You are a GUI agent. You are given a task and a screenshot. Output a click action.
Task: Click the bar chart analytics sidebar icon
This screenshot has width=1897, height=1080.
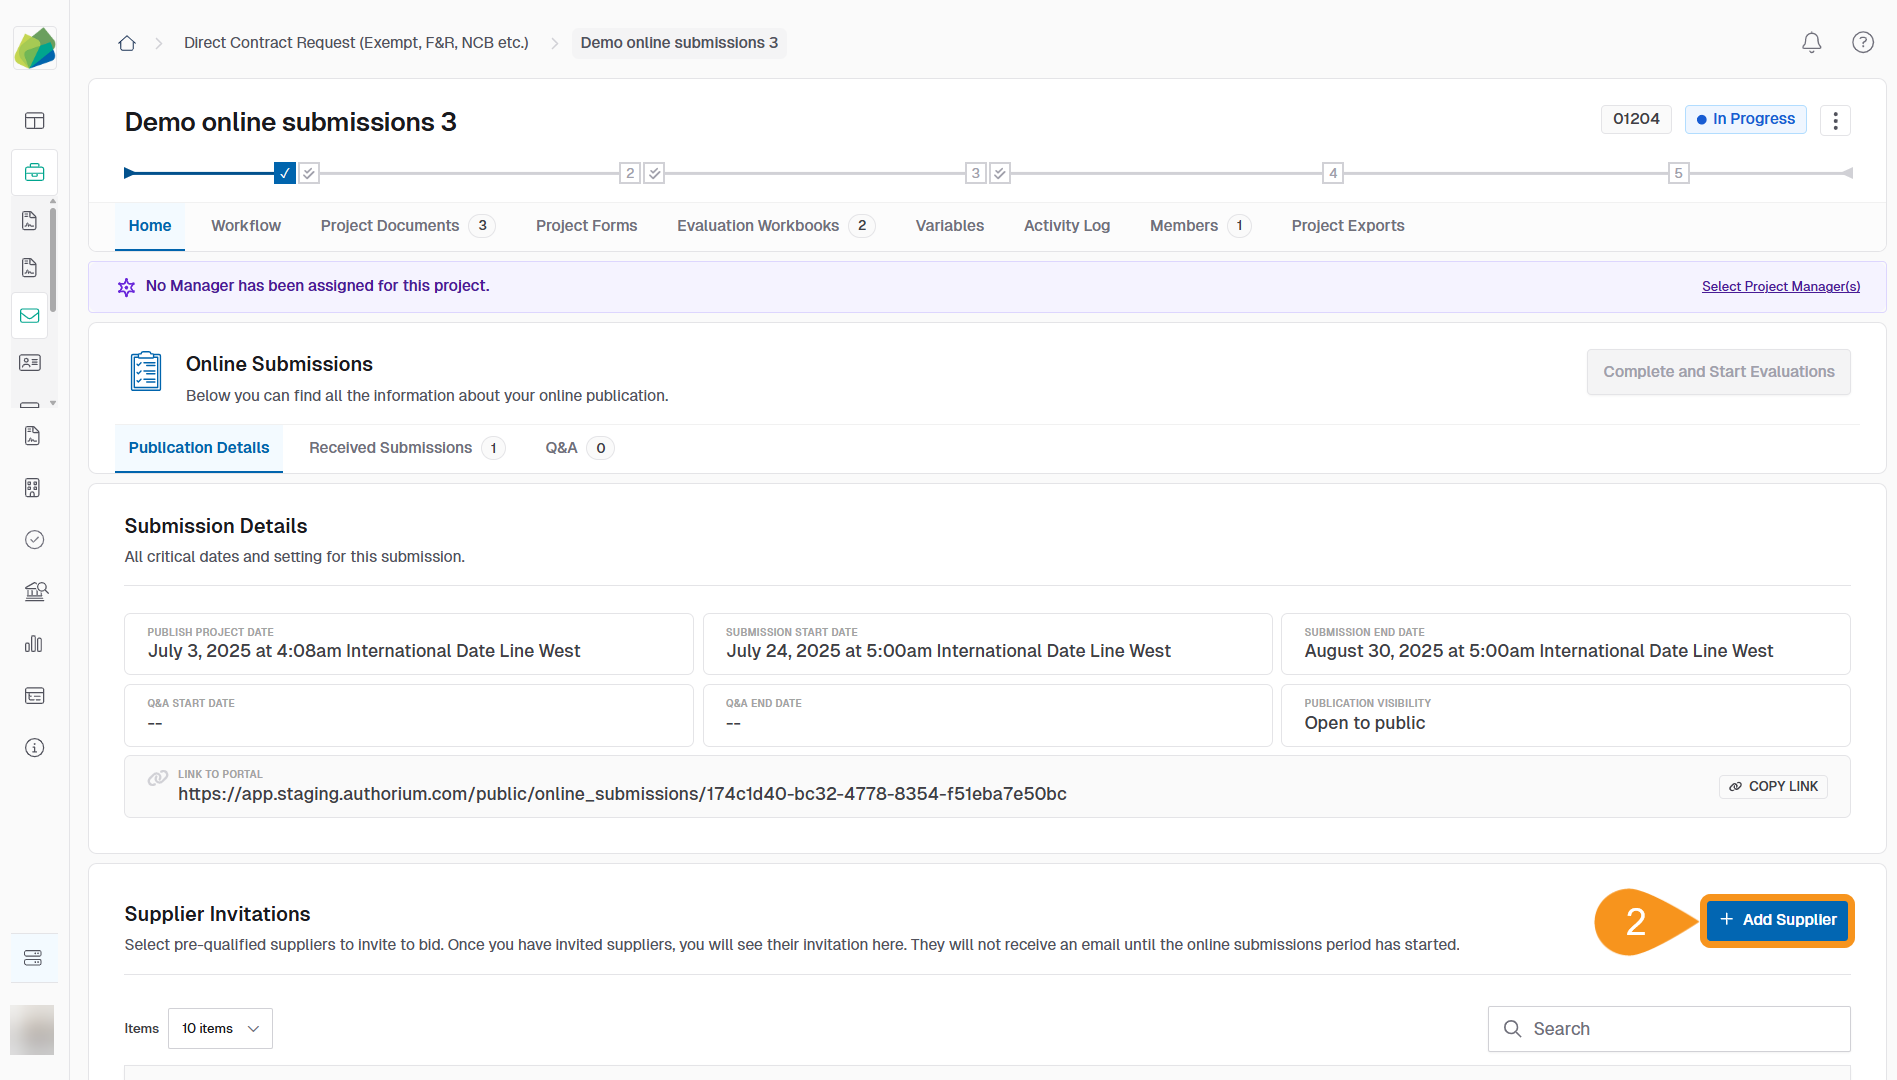[x=34, y=644]
